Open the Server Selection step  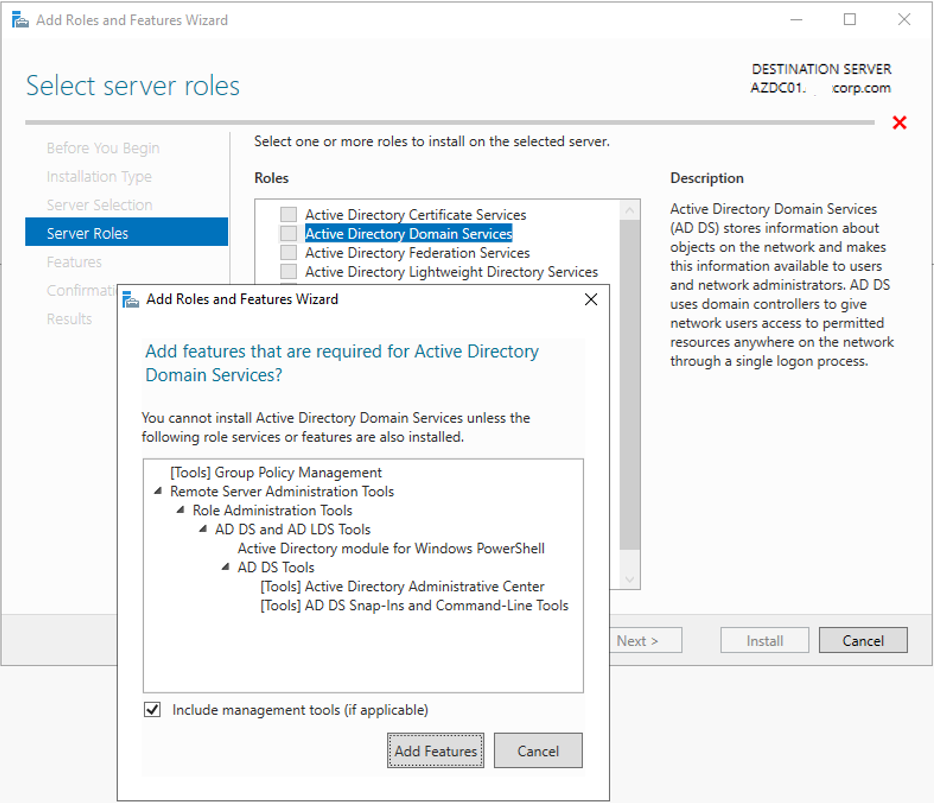click(x=99, y=205)
